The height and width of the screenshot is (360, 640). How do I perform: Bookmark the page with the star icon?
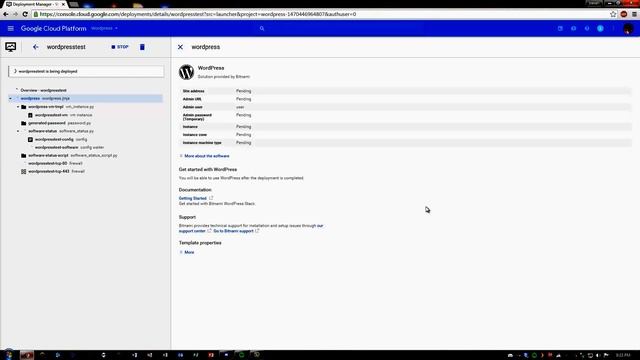click(x=613, y=14)
